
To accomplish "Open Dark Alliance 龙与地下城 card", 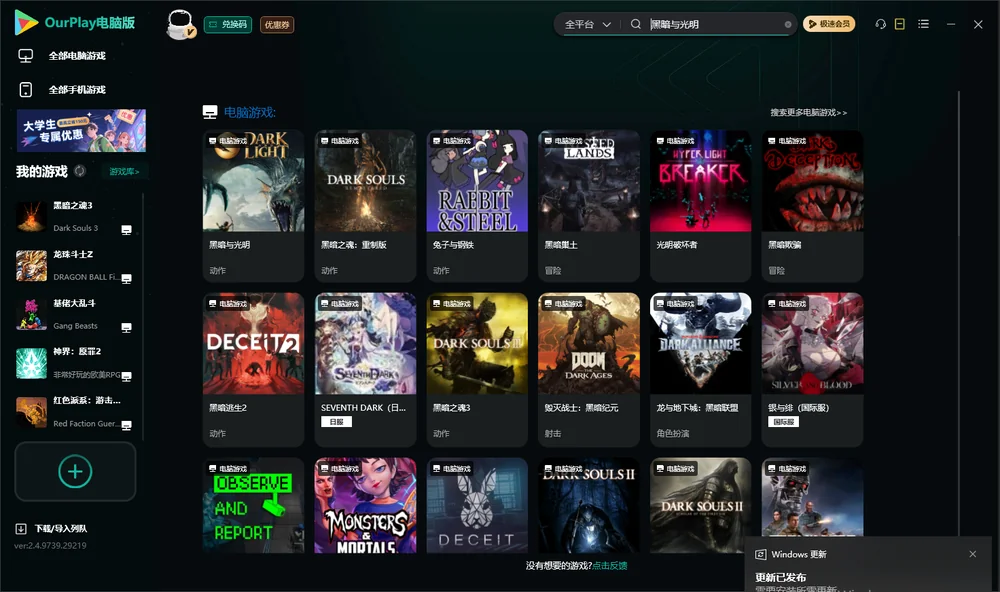I will pyautogui.click(x=700, y=369).
